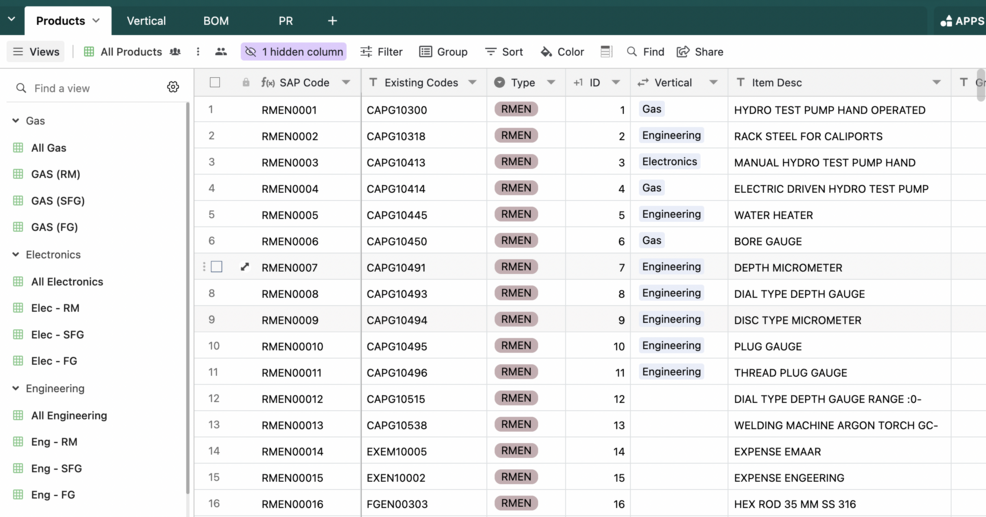This screenshot has width=986, height=517.
Task: Switch to the BOM table tab
Action: click(x=216, y=20)
